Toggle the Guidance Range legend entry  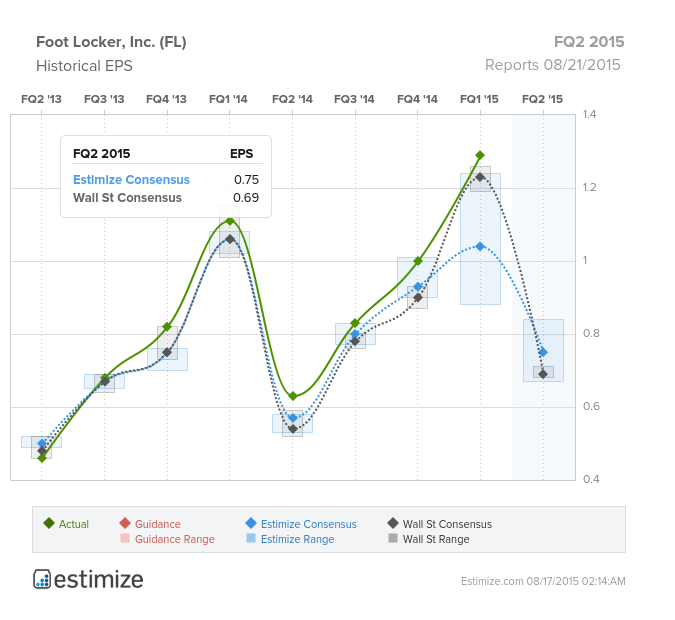coord(167,539)
